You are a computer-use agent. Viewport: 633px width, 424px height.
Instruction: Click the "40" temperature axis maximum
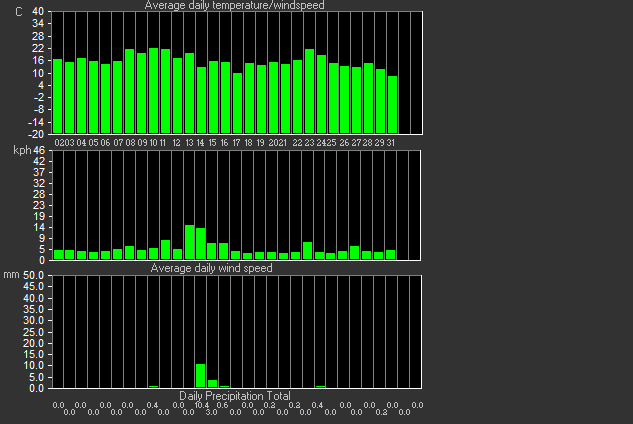coord(38,11)
